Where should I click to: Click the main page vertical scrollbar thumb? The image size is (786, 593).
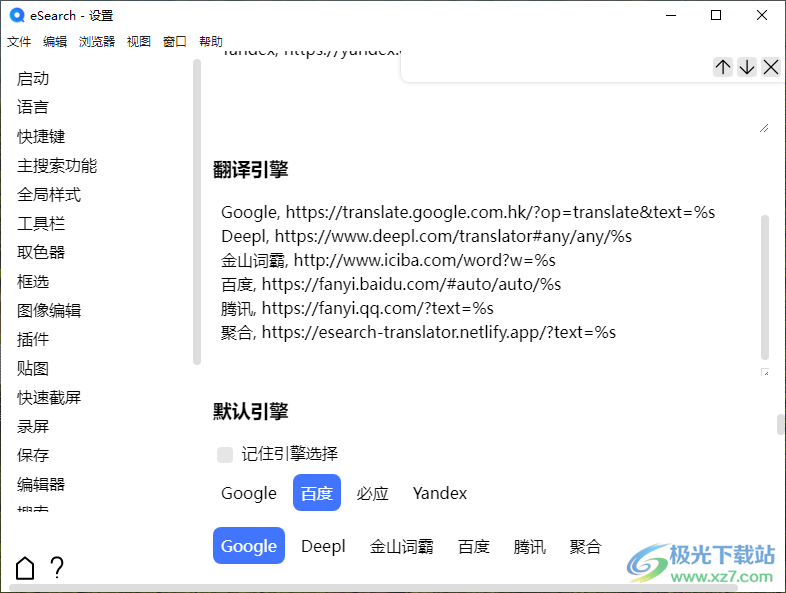(x=780, y=424)
